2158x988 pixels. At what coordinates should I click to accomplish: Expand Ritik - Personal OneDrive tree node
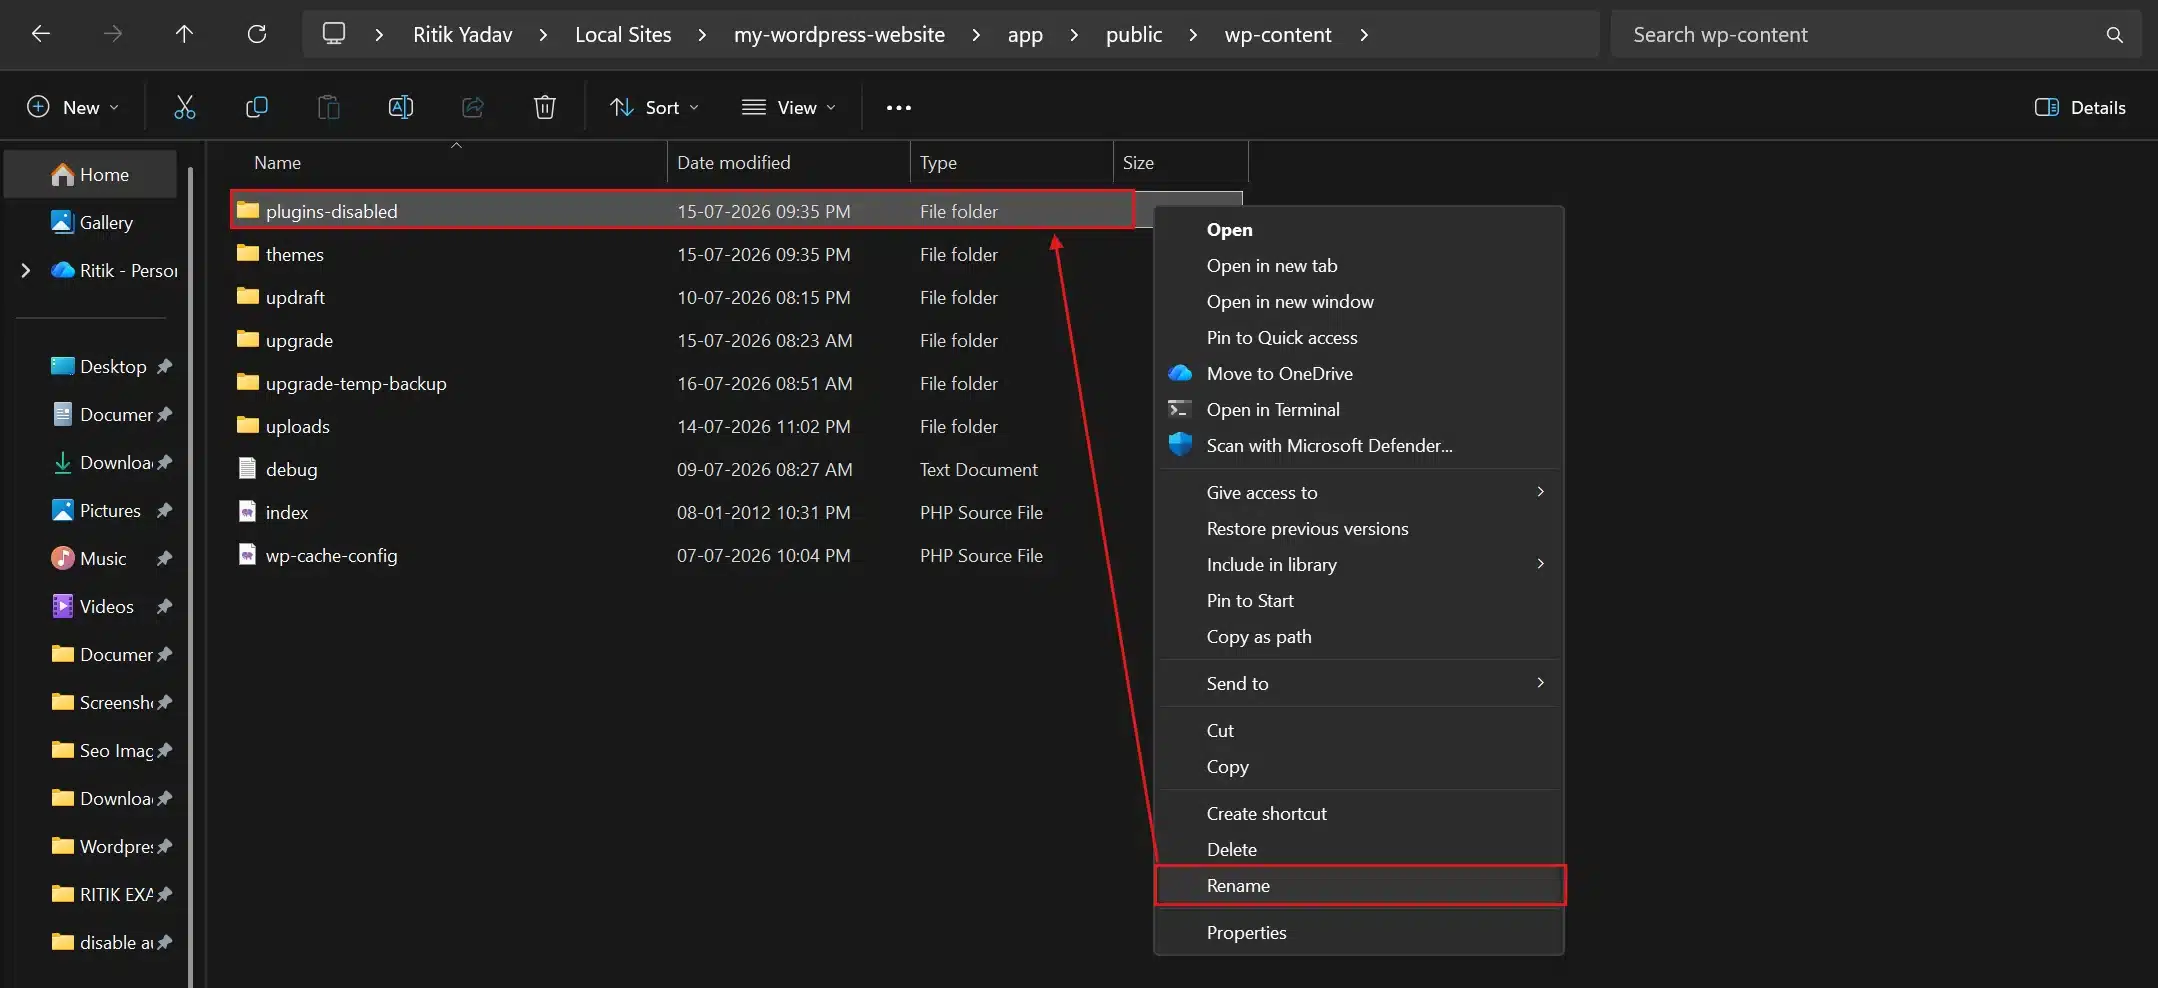[26, 270]
